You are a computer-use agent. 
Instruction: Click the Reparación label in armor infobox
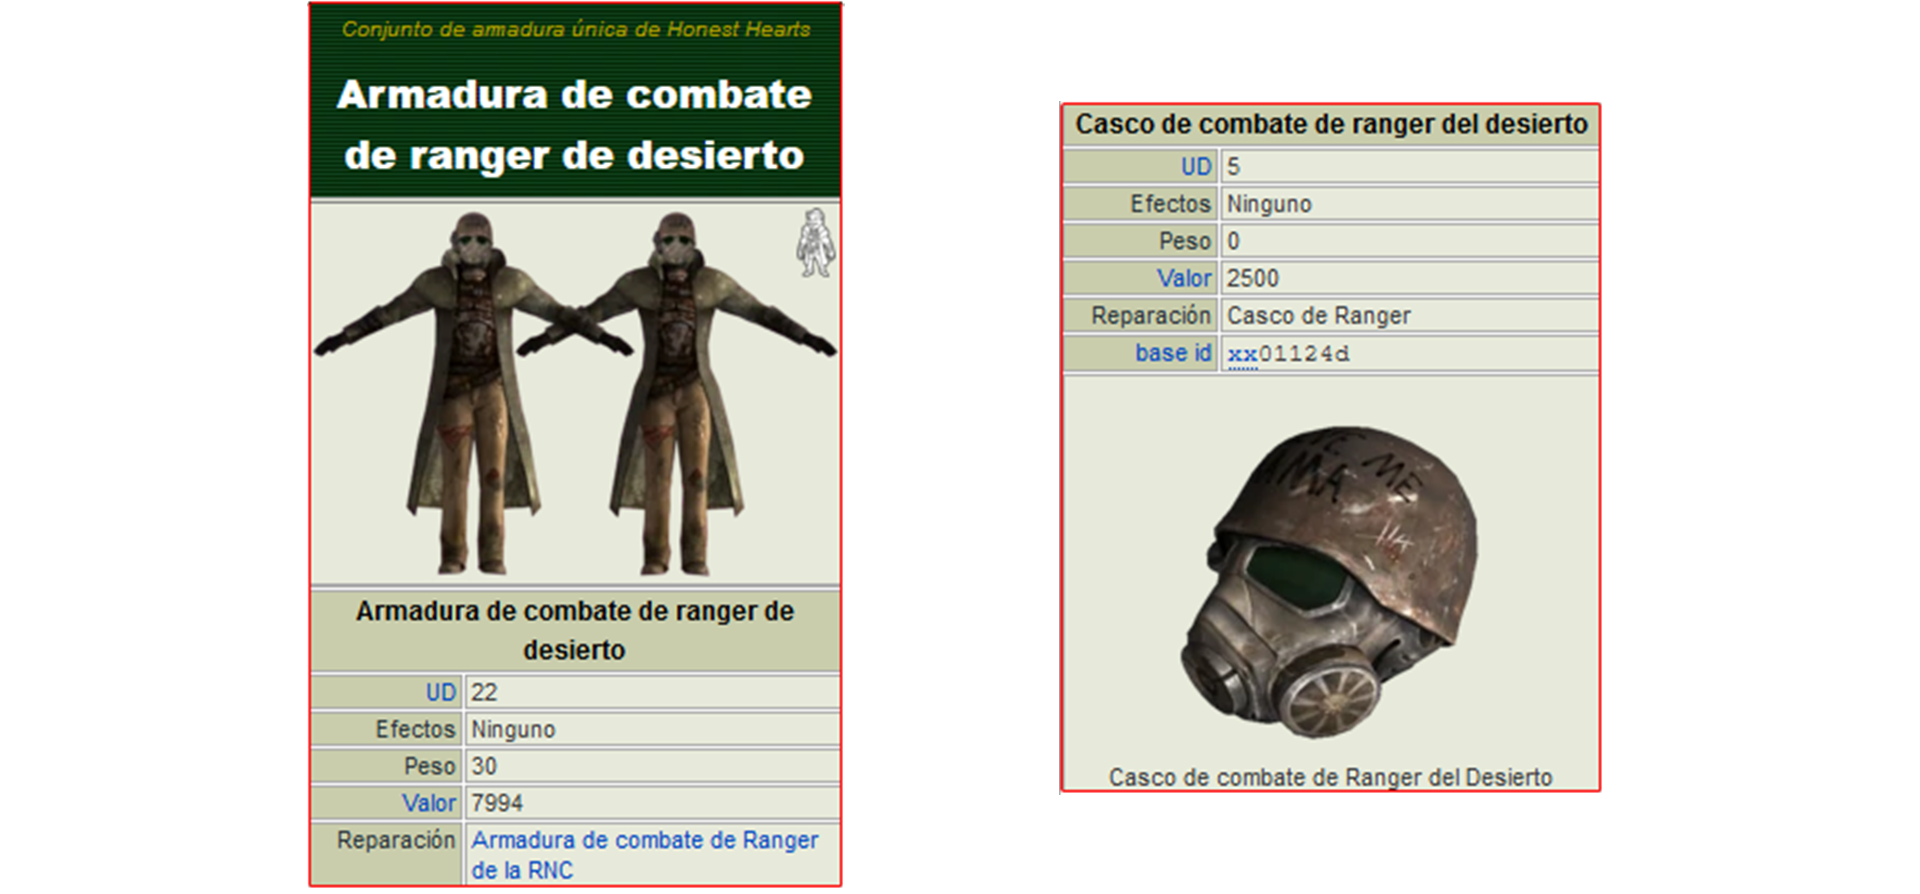point(396,840)
